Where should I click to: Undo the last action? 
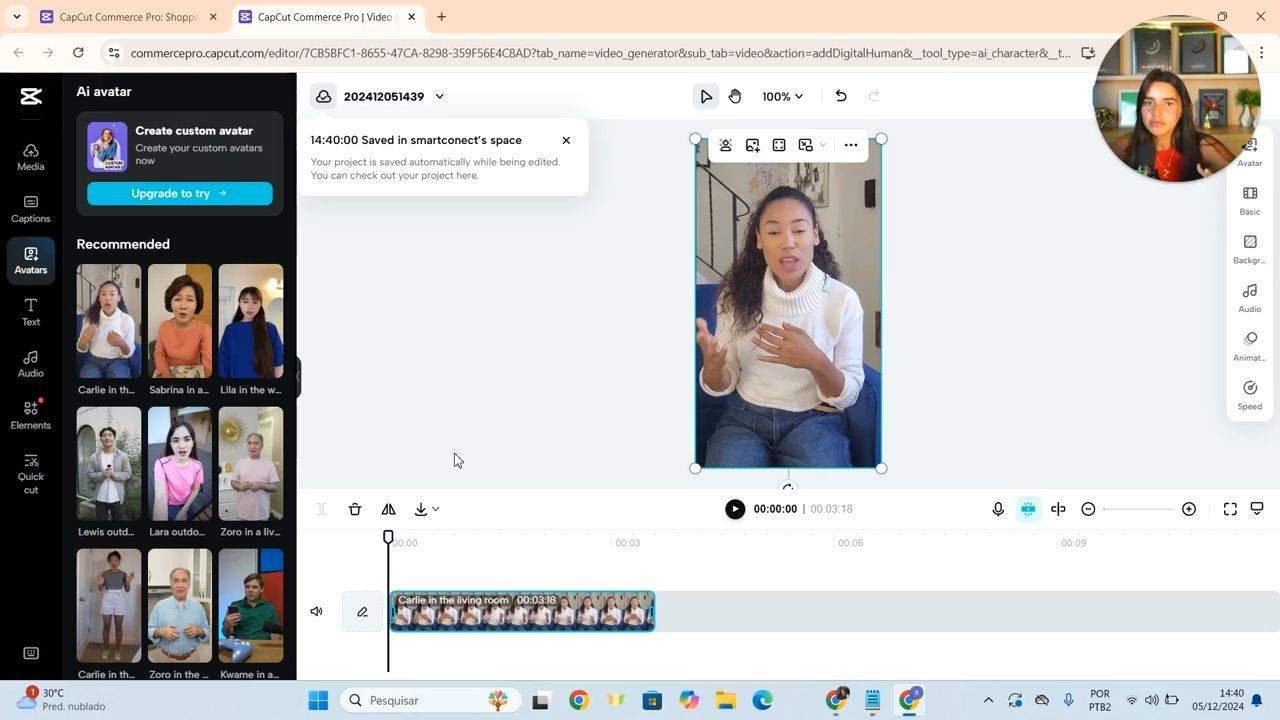pos(841,96)
